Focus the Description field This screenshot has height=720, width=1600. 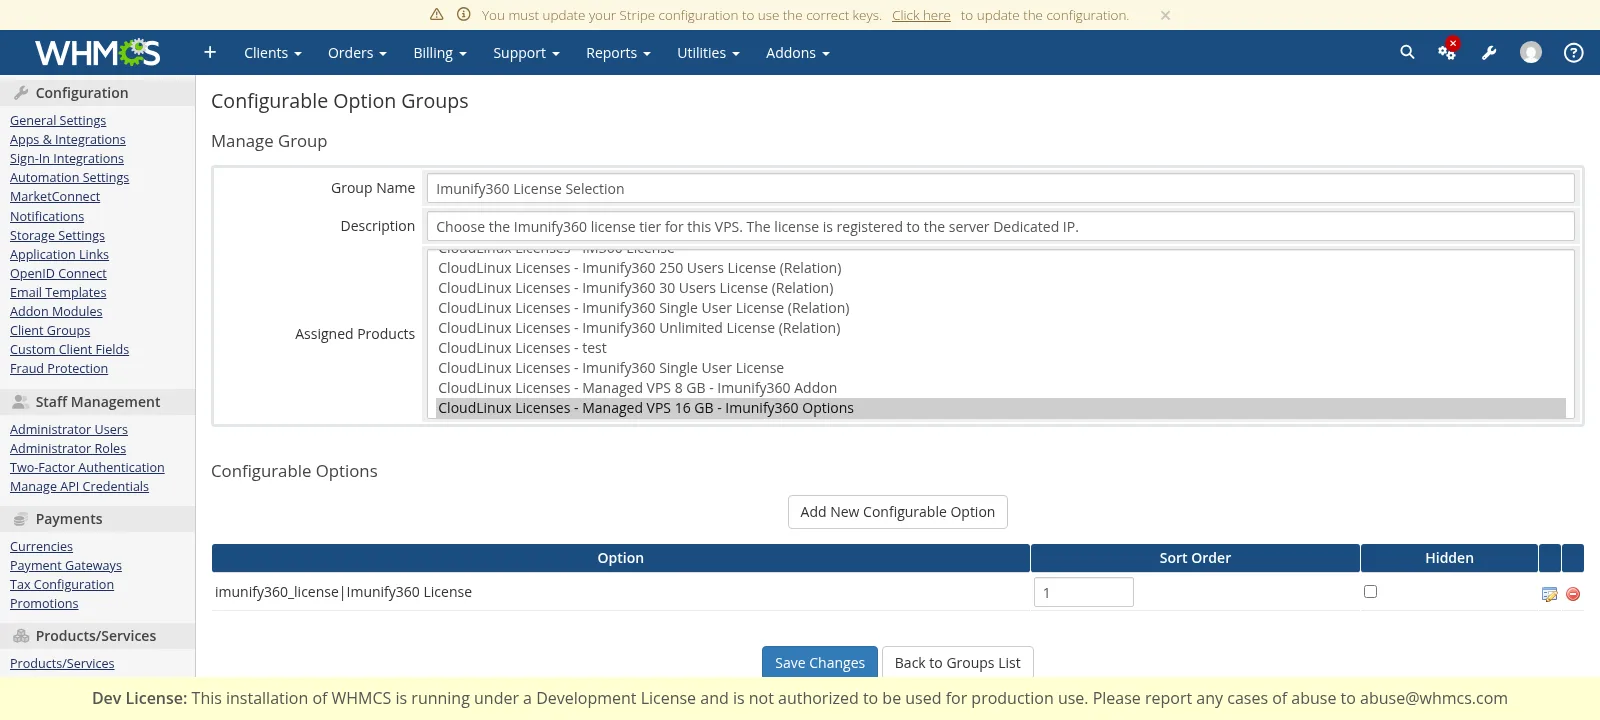(x=1000, y=226)
